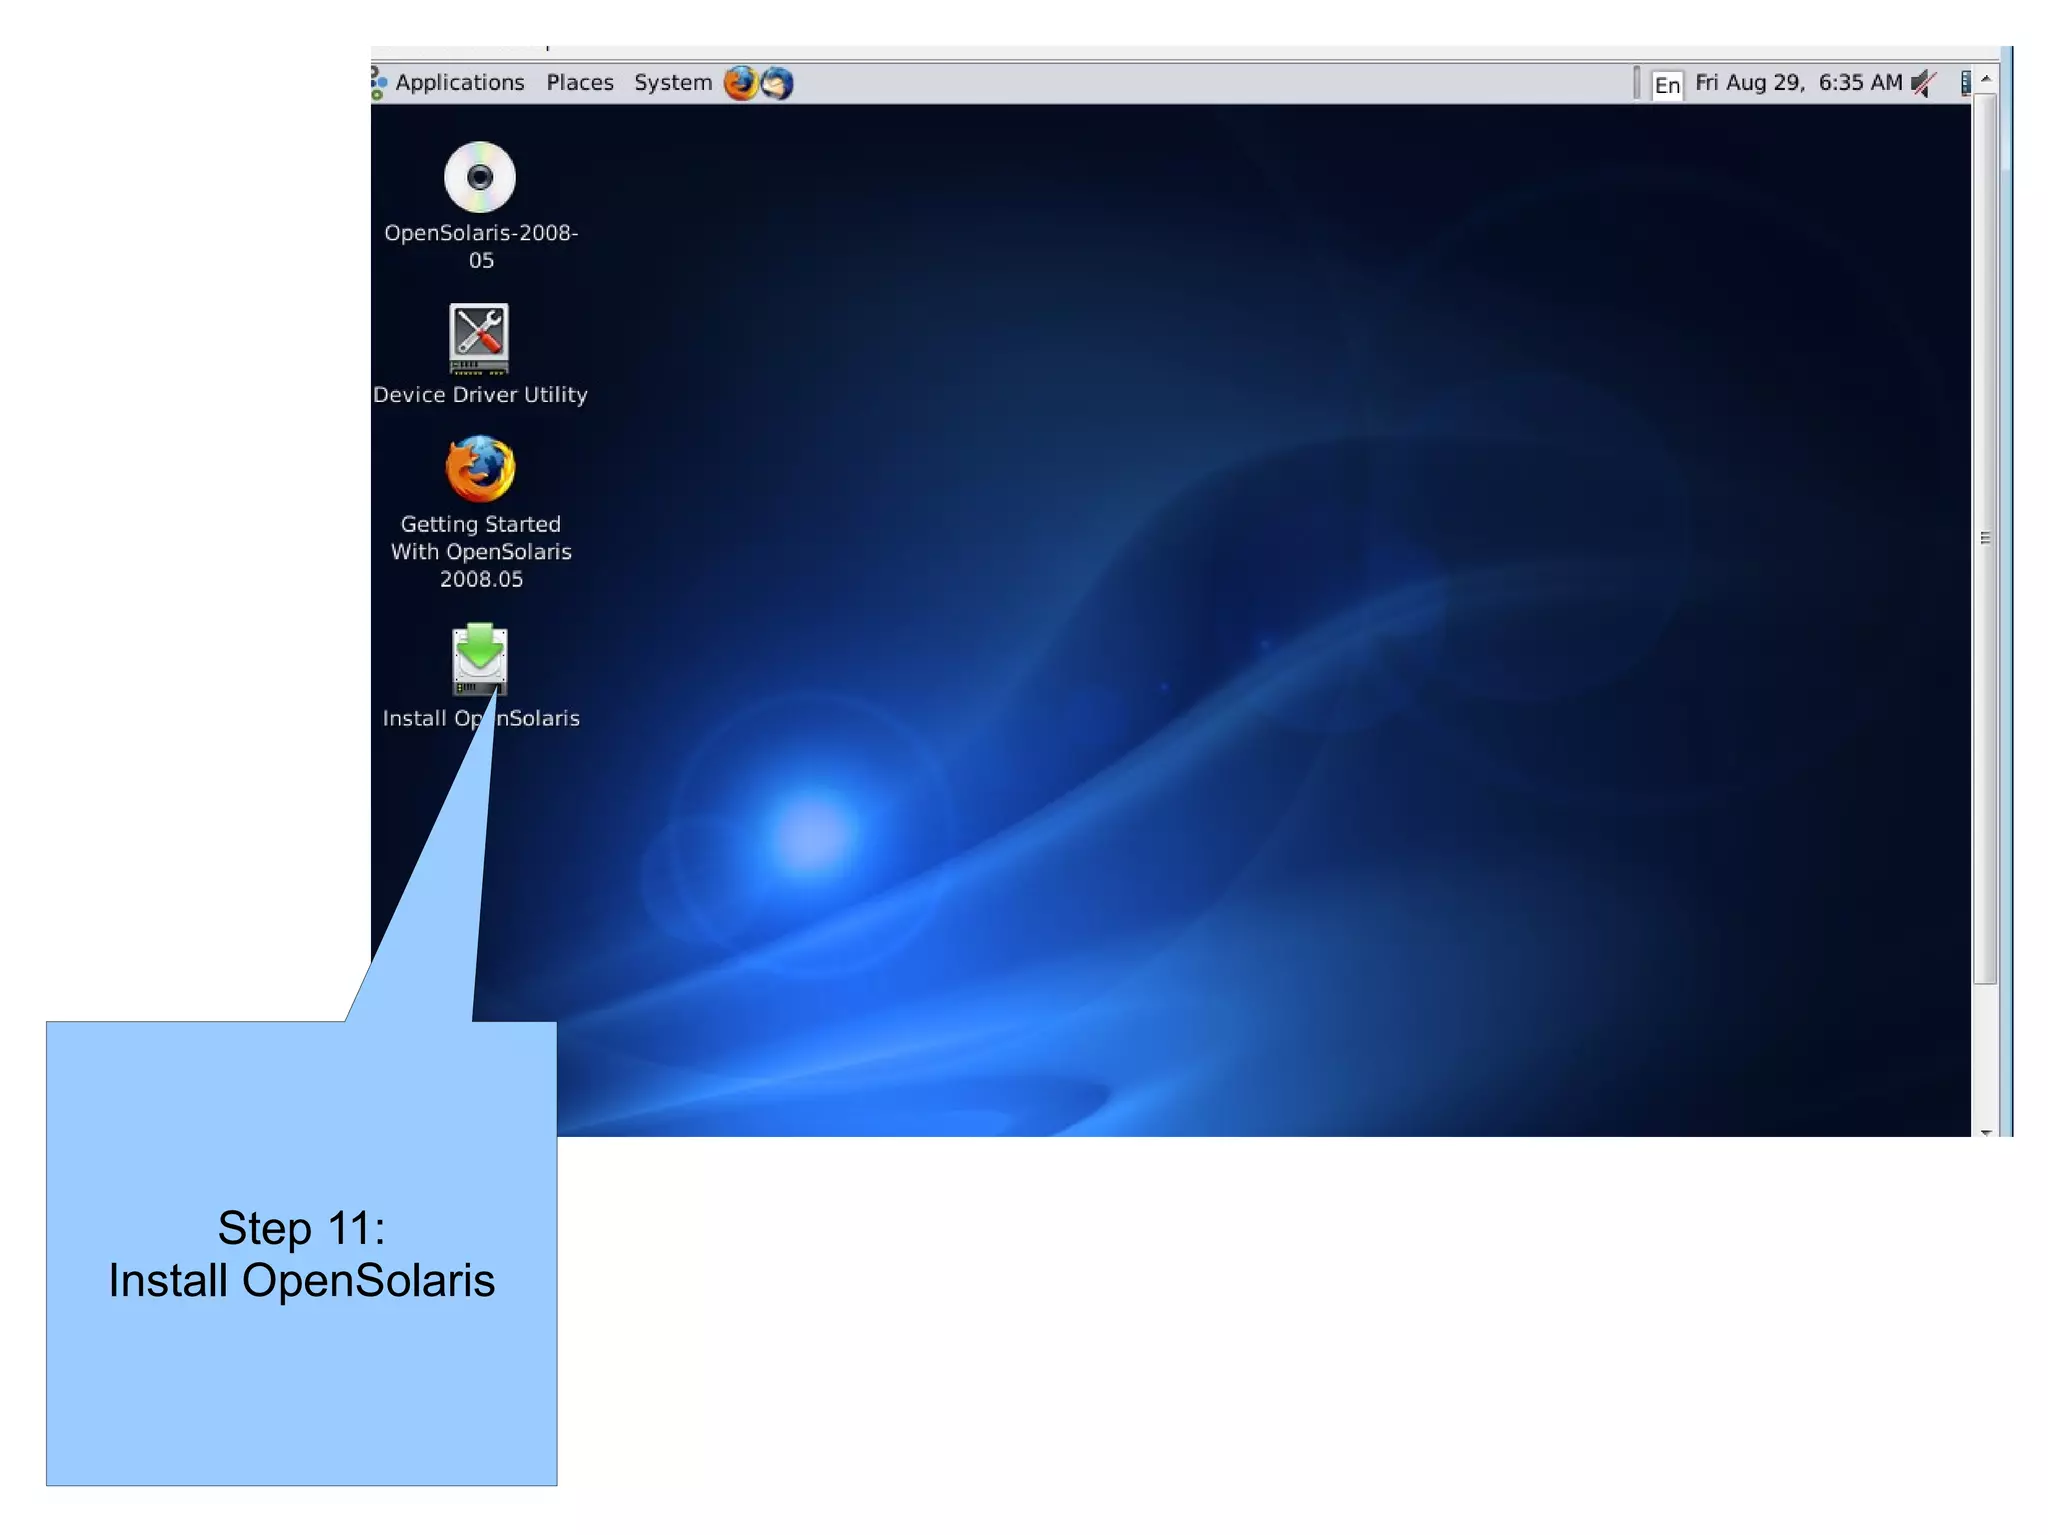Viewport: 2048px width, 1535px height.
Task: Click the En input language indicator
Action: point(1667,85)
